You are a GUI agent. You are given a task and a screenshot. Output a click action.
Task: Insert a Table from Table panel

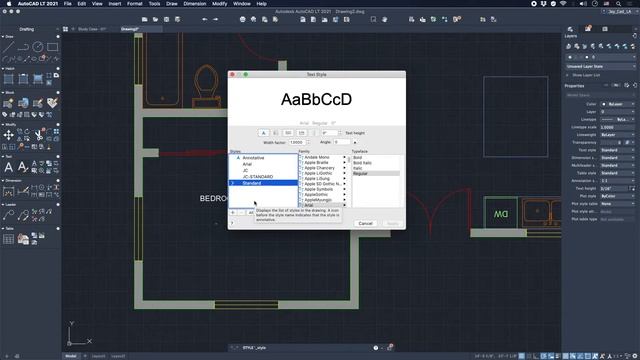(8, 239)
